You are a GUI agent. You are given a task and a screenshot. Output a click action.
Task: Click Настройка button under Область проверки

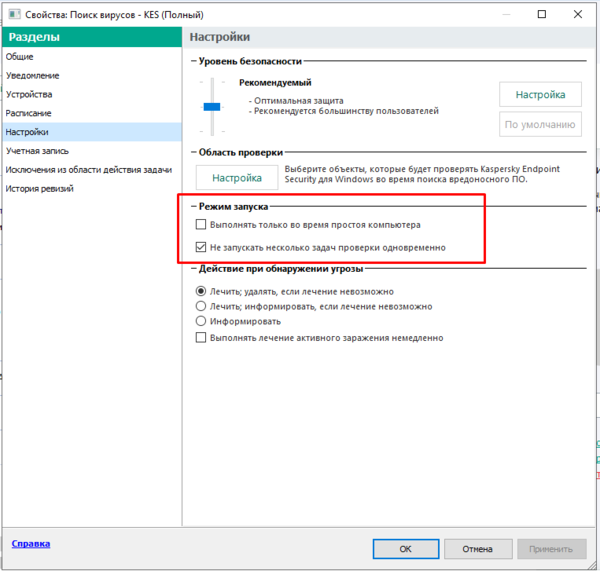[237, 178]
